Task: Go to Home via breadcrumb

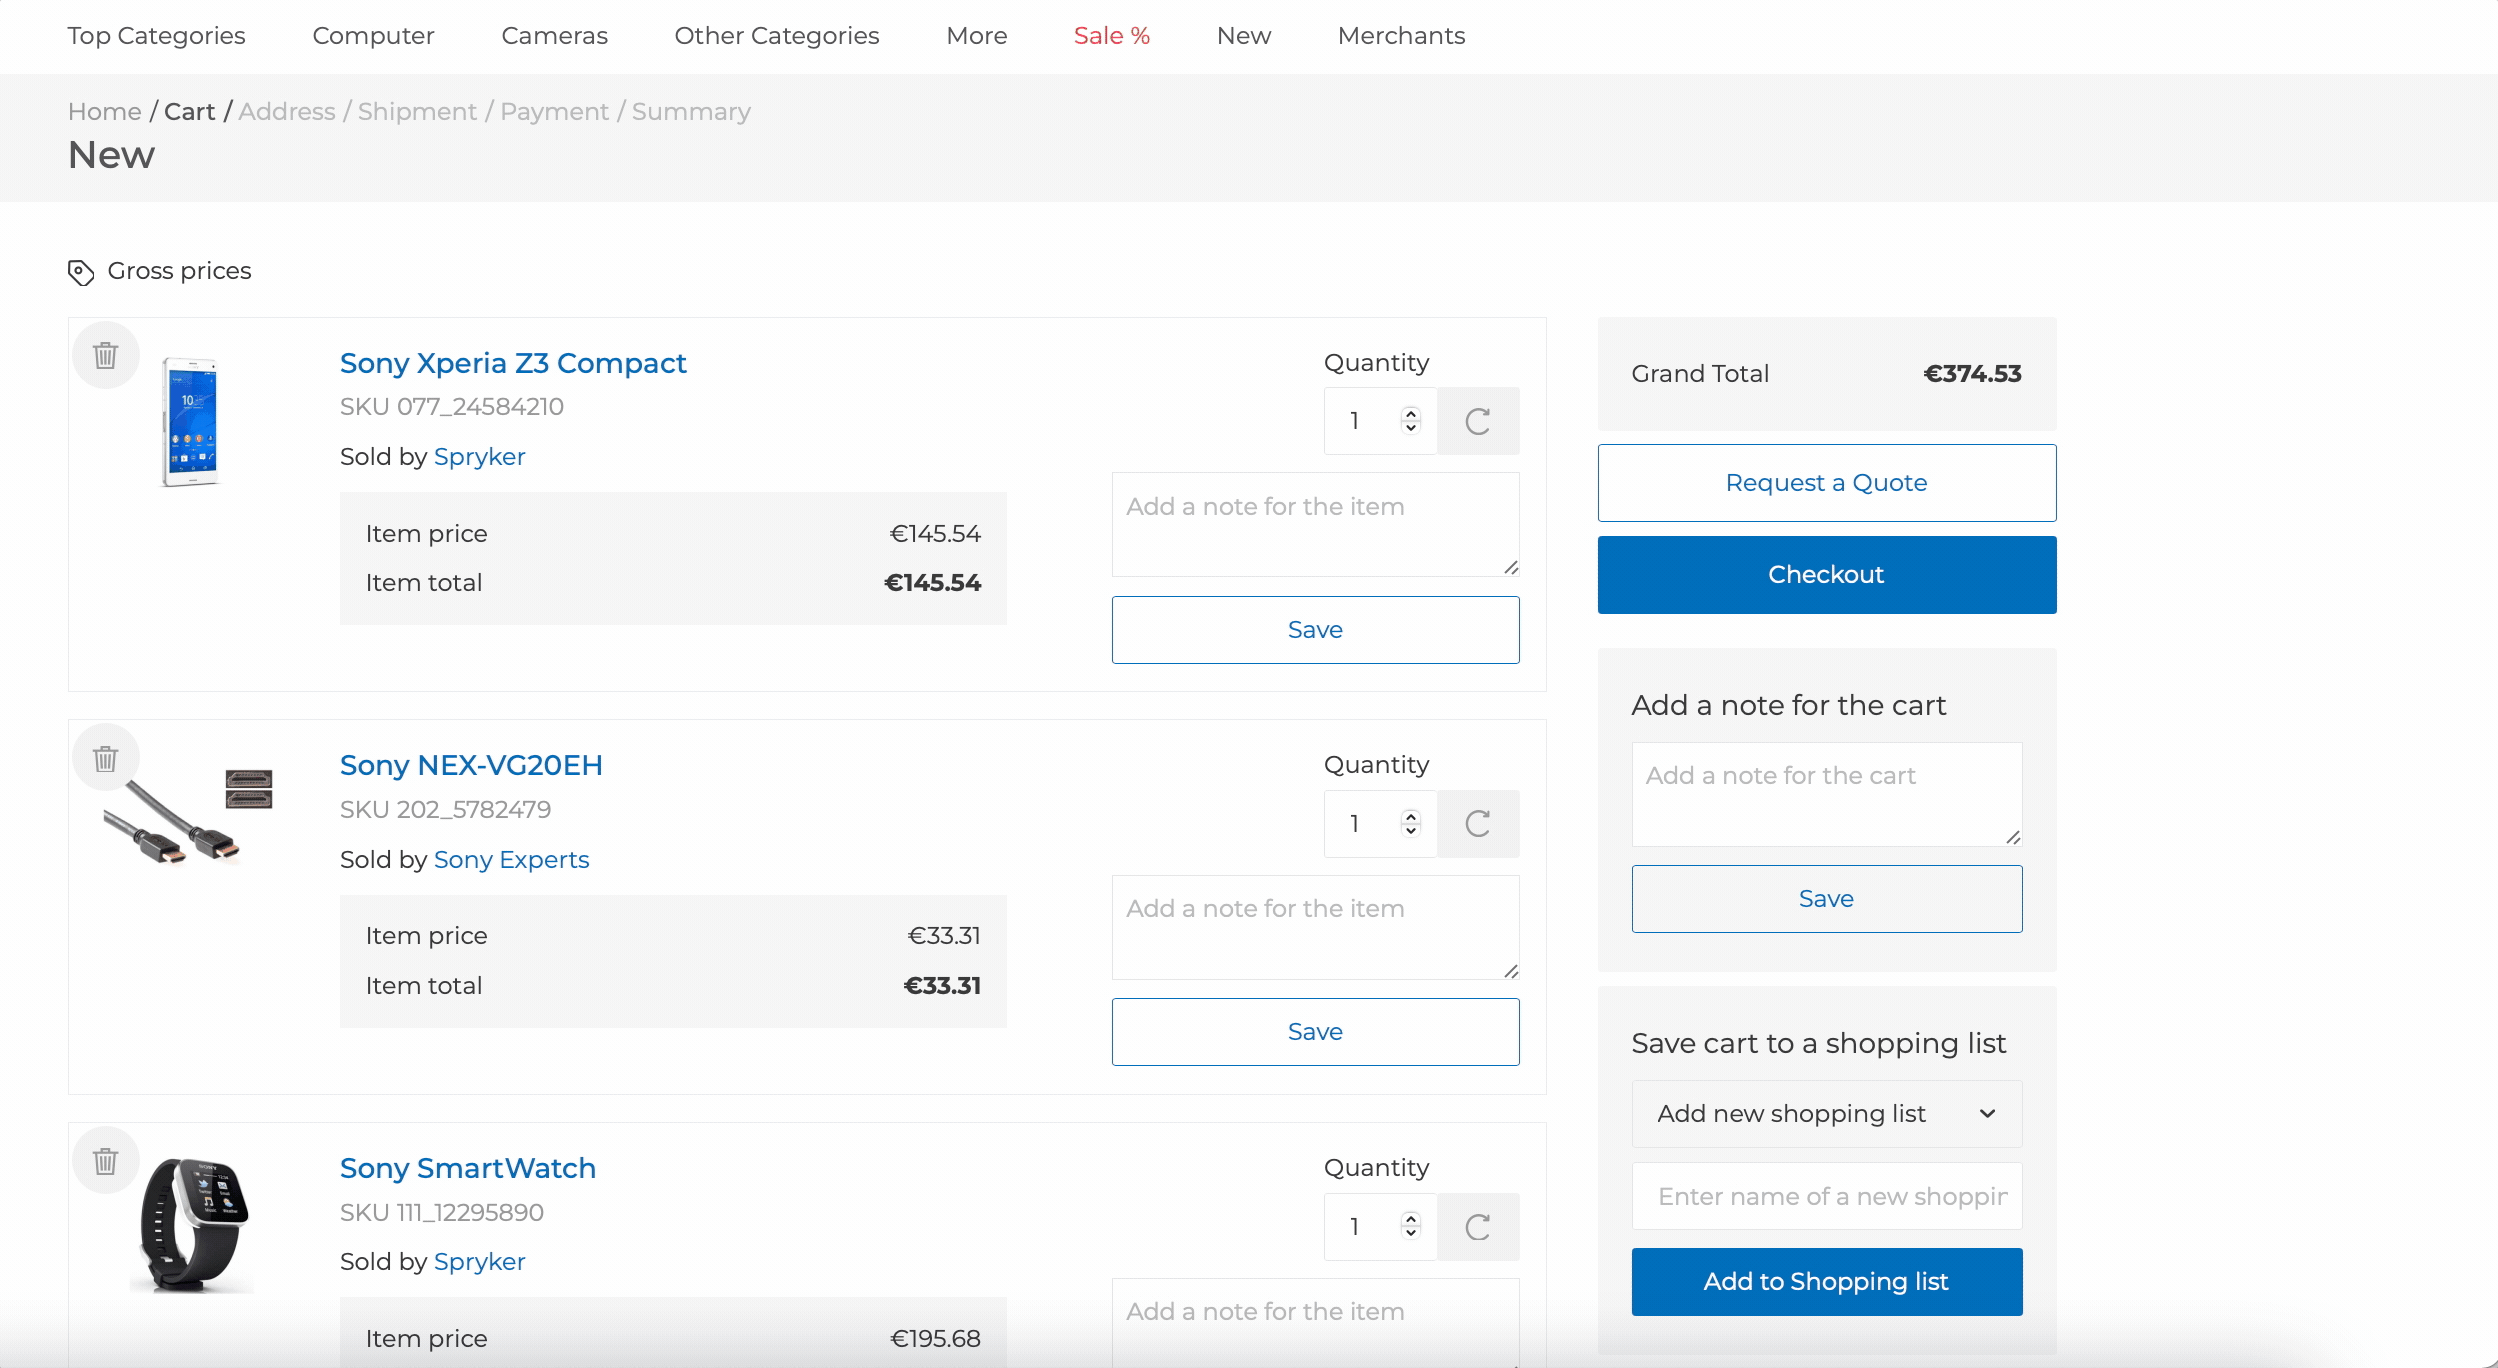Action: (105, 112)
